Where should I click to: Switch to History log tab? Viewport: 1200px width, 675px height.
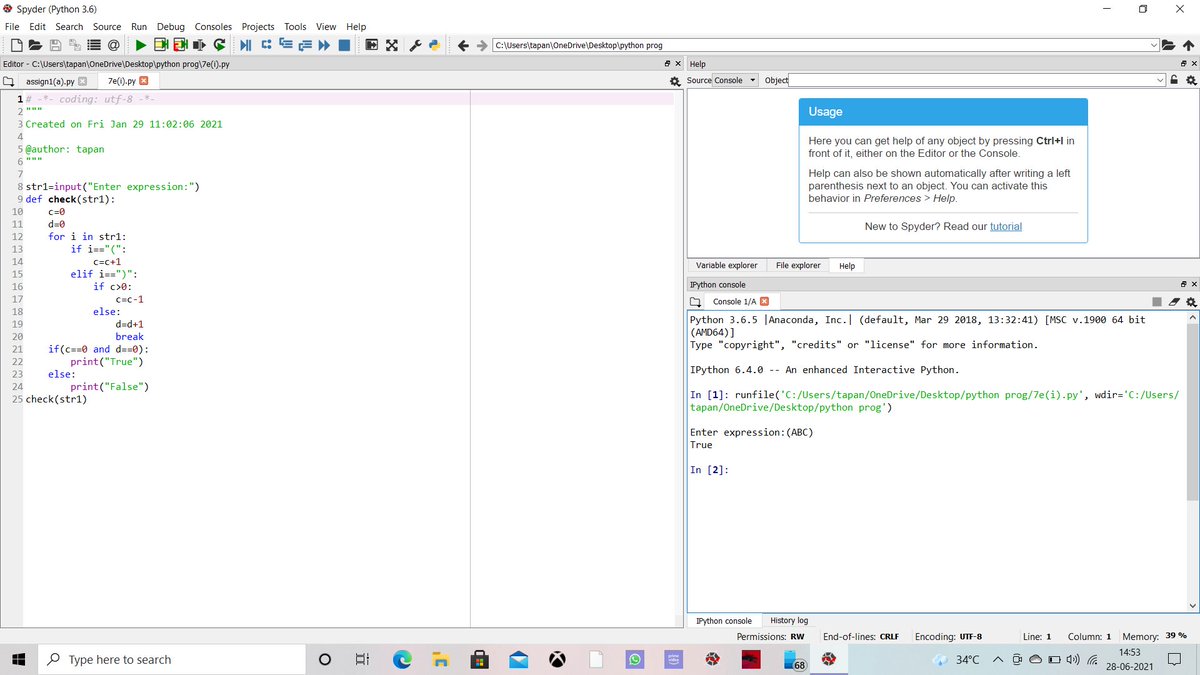click(789, 621)
